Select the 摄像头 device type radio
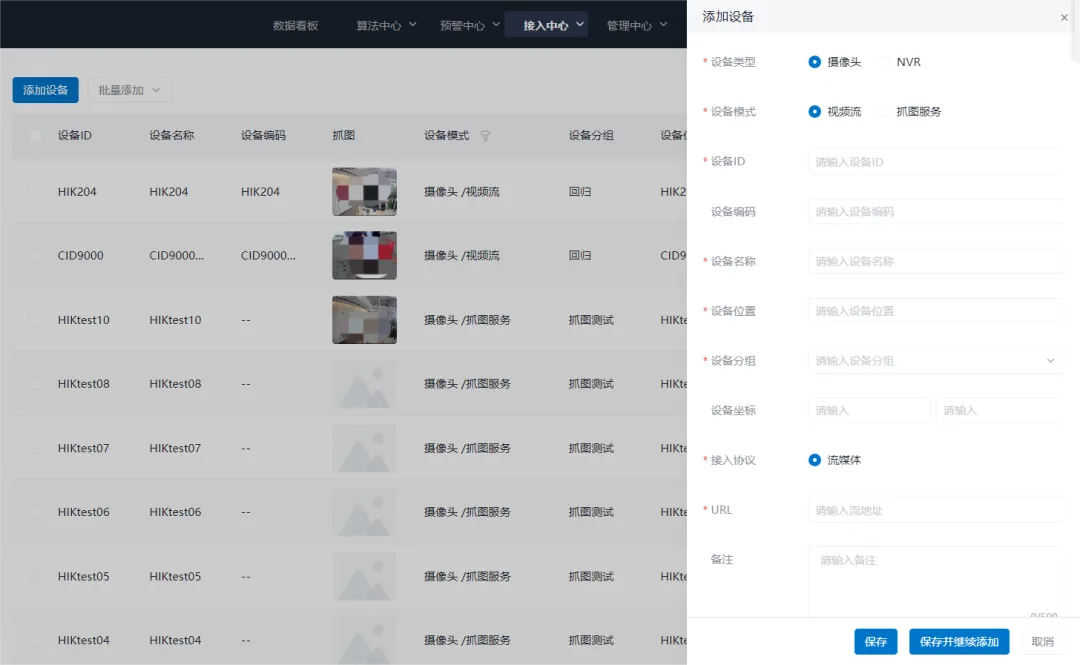 [x=814, y=62]
